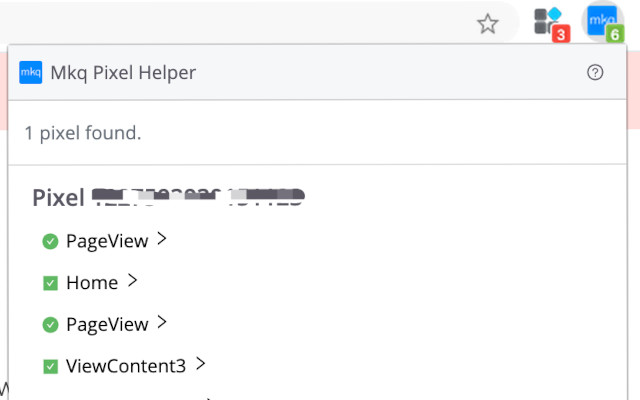Expand the first PageView event chevron
This screenshot has width=640, height=400.
point(162,240)
